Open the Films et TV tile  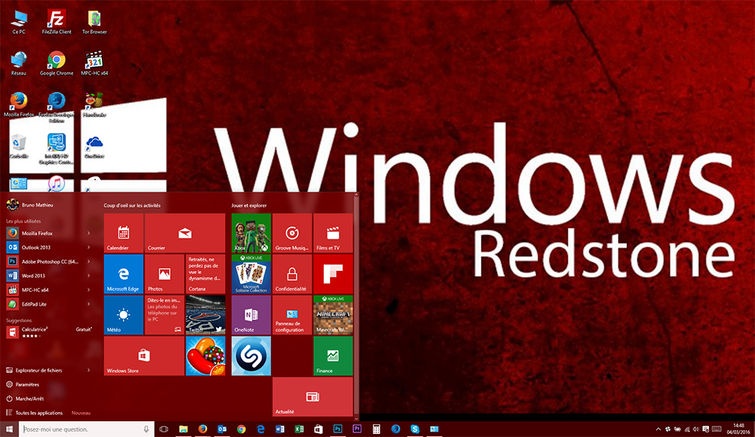point(333,233)
